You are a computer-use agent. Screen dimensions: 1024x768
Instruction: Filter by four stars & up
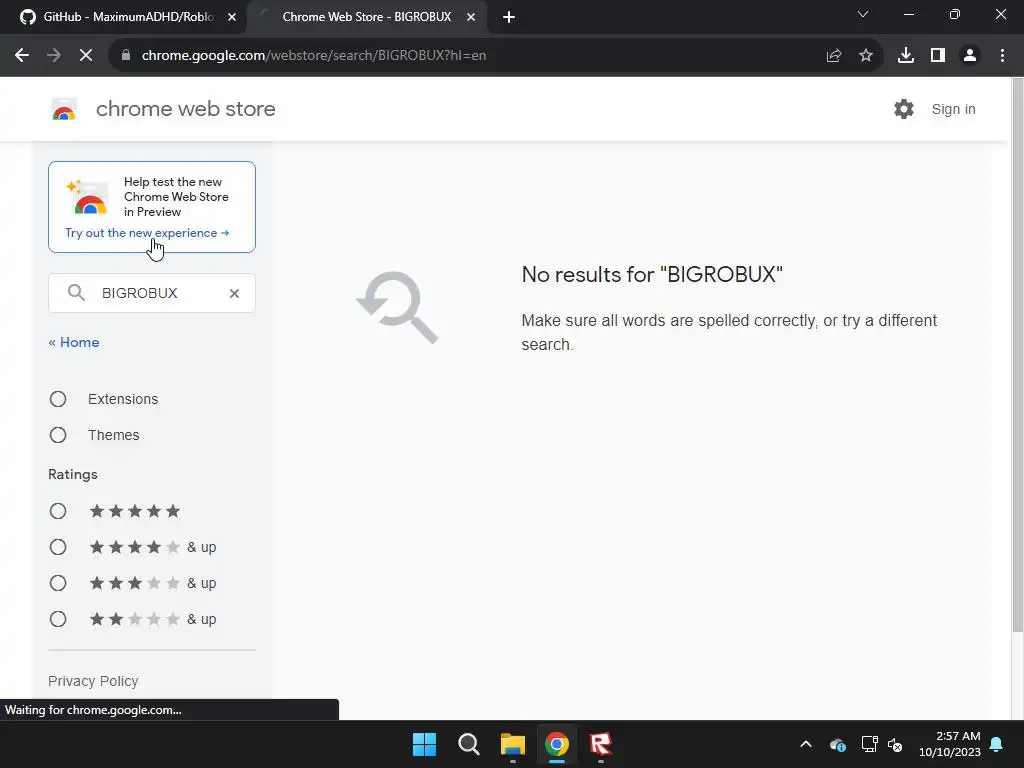pyautogui.click(x=58, y=547)
